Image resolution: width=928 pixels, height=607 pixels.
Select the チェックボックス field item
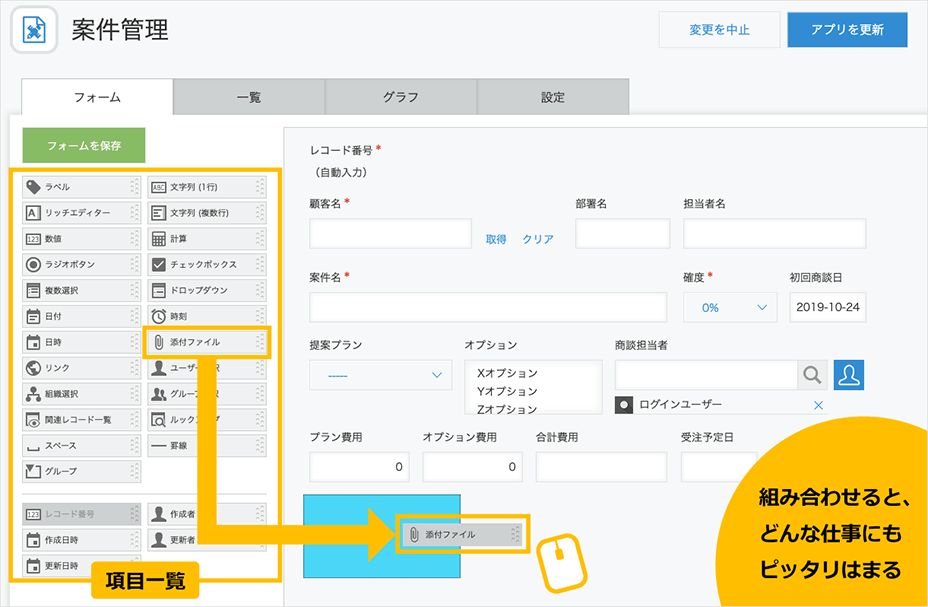point(203,265)
